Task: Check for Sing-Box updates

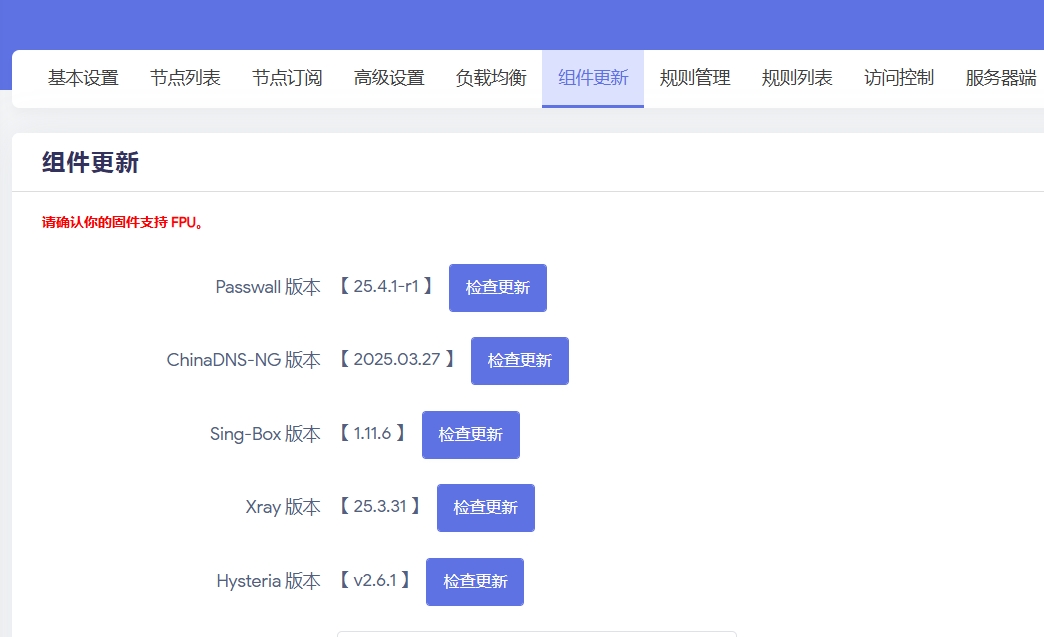Action: [x=471, y=435]
